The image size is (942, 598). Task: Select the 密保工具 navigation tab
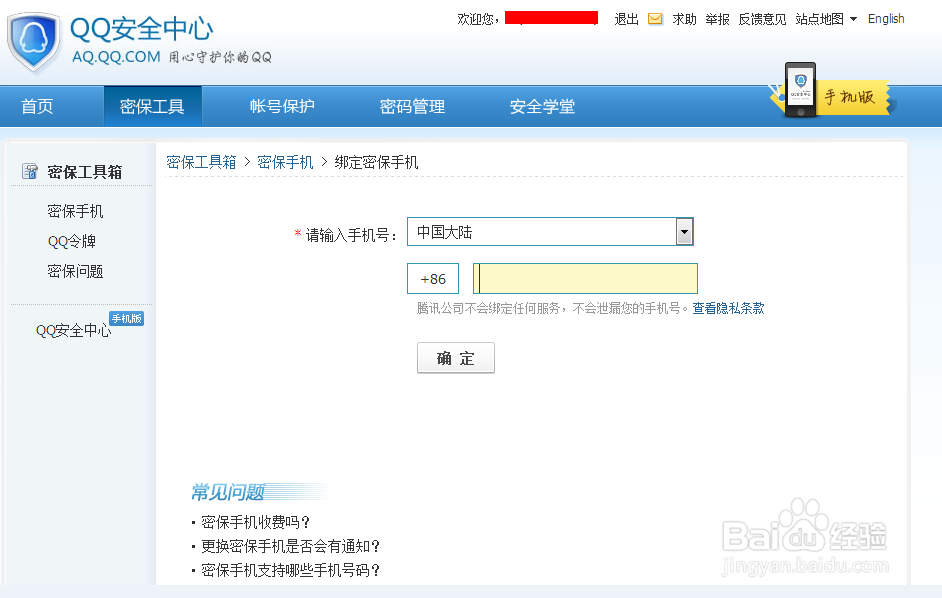(152, 106)
